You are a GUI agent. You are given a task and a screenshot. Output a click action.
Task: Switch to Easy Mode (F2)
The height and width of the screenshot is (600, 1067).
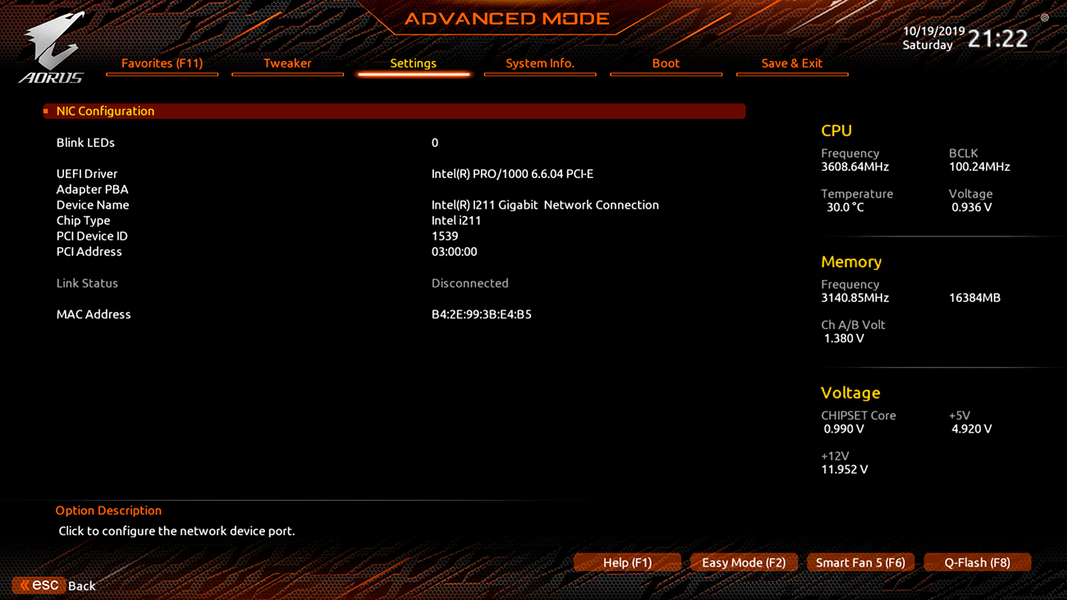(744, 563)
